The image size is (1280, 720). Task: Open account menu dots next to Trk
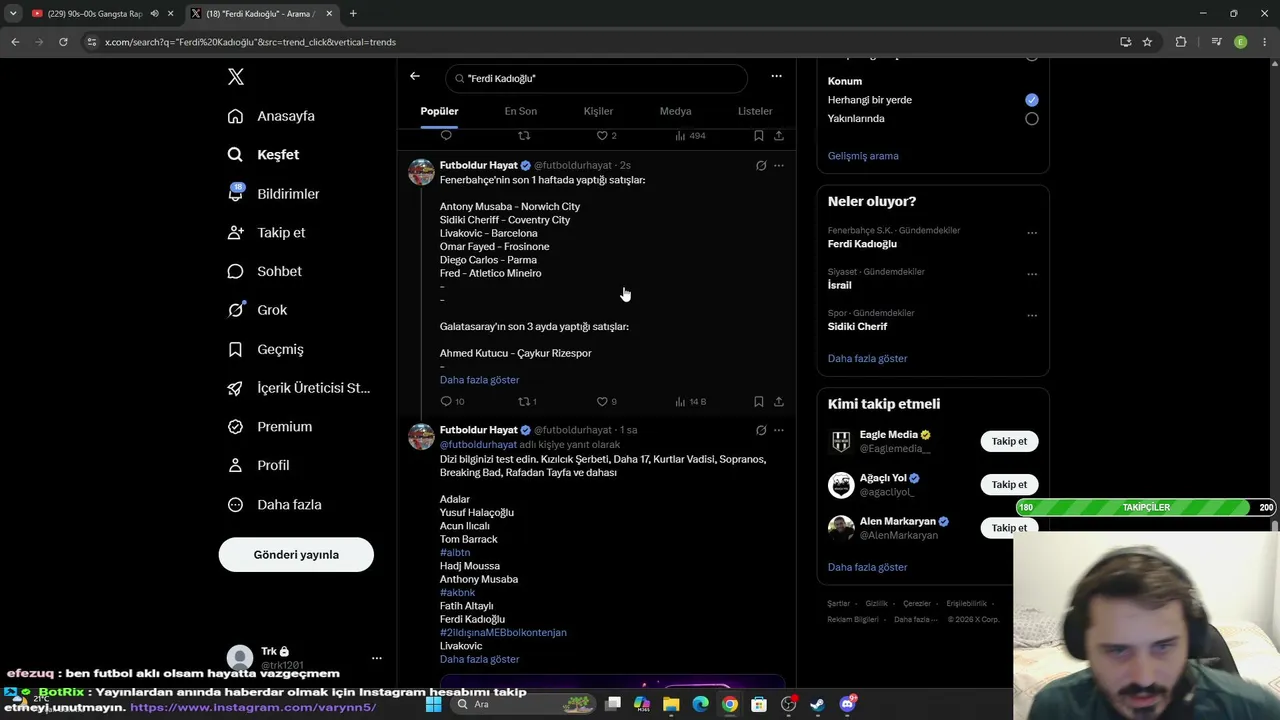[x=376, y=658]
